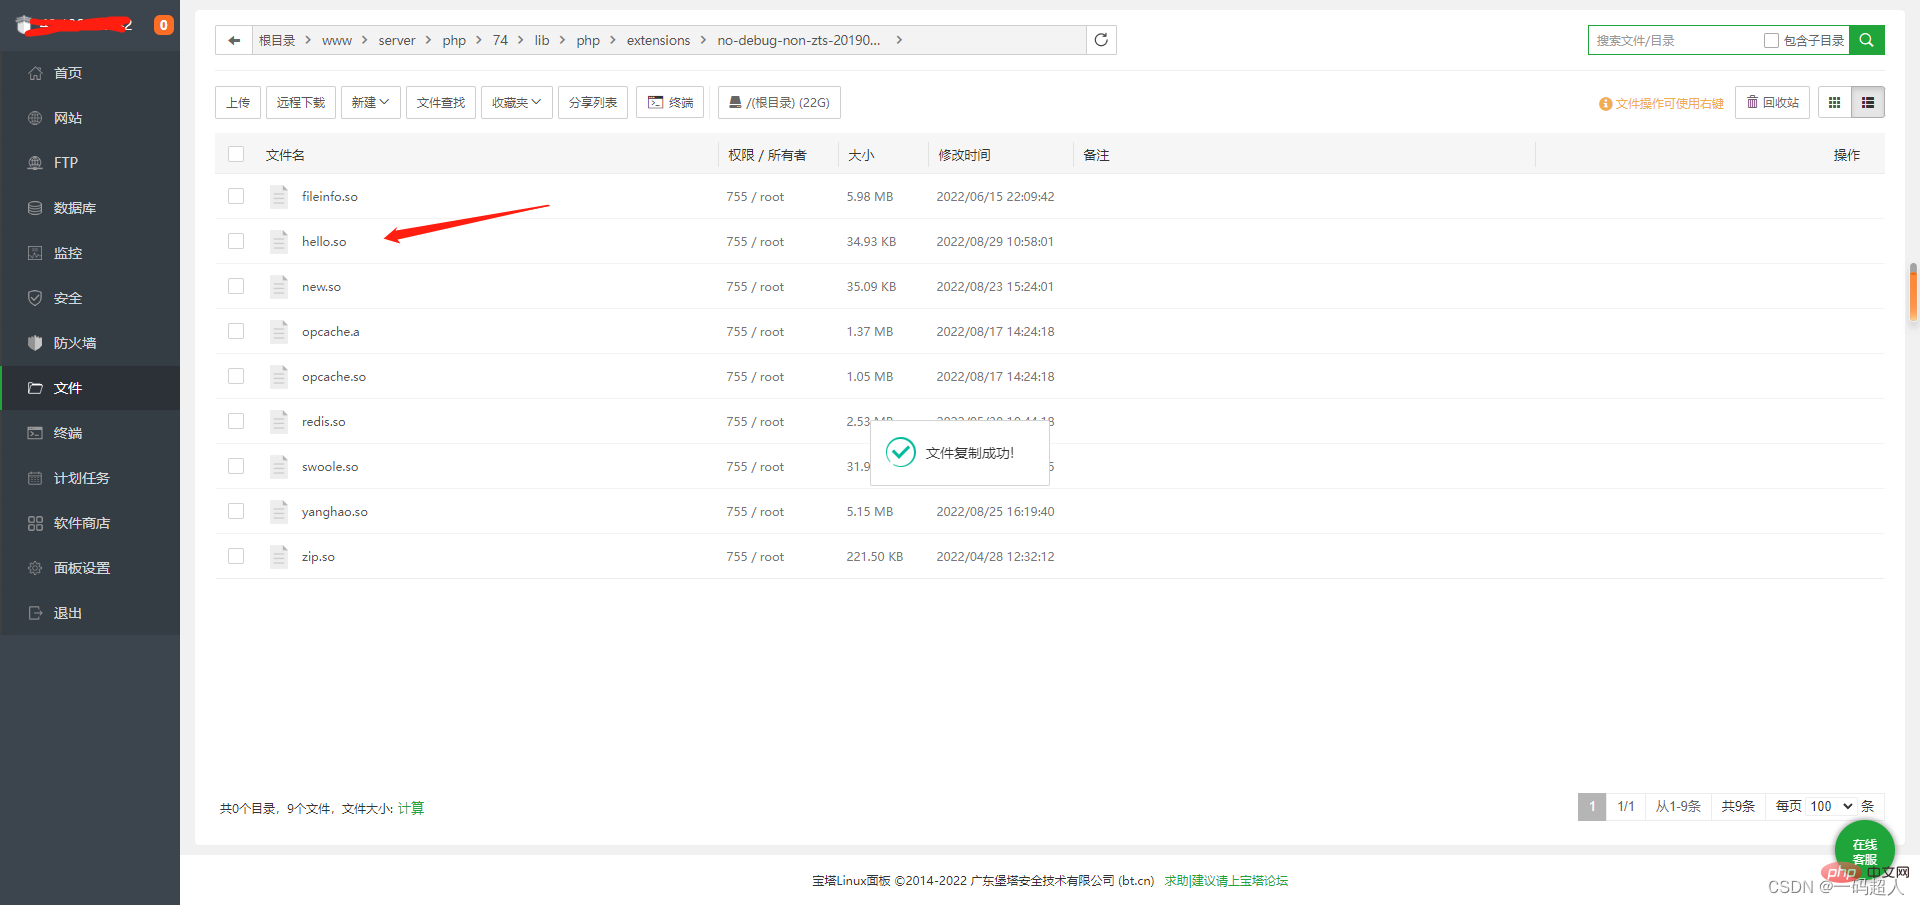The height and width of the screenshot is (905, 1920).
Task: Open the 终端 toolbar button
Action: tap(670, 102)
